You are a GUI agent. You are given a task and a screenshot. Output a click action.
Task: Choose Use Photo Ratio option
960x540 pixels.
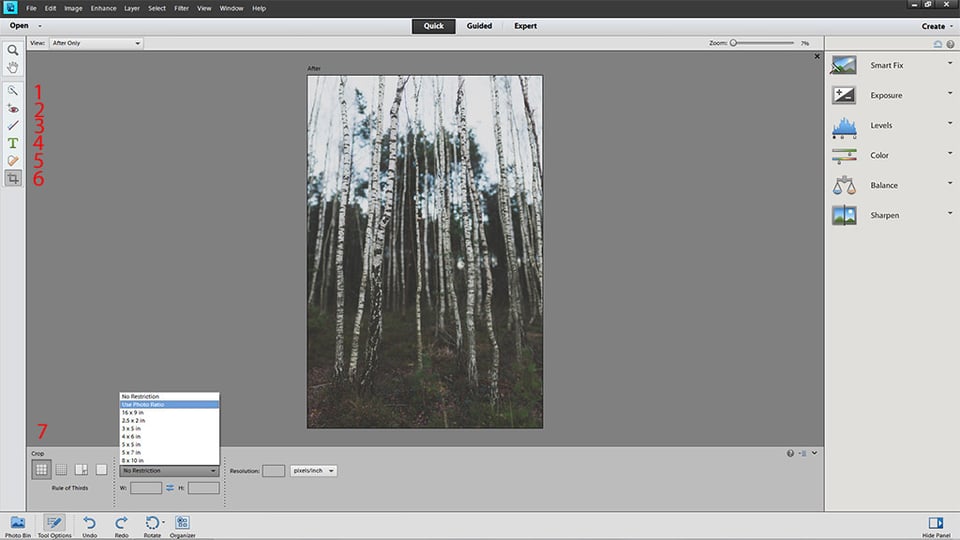coord(170,405)
